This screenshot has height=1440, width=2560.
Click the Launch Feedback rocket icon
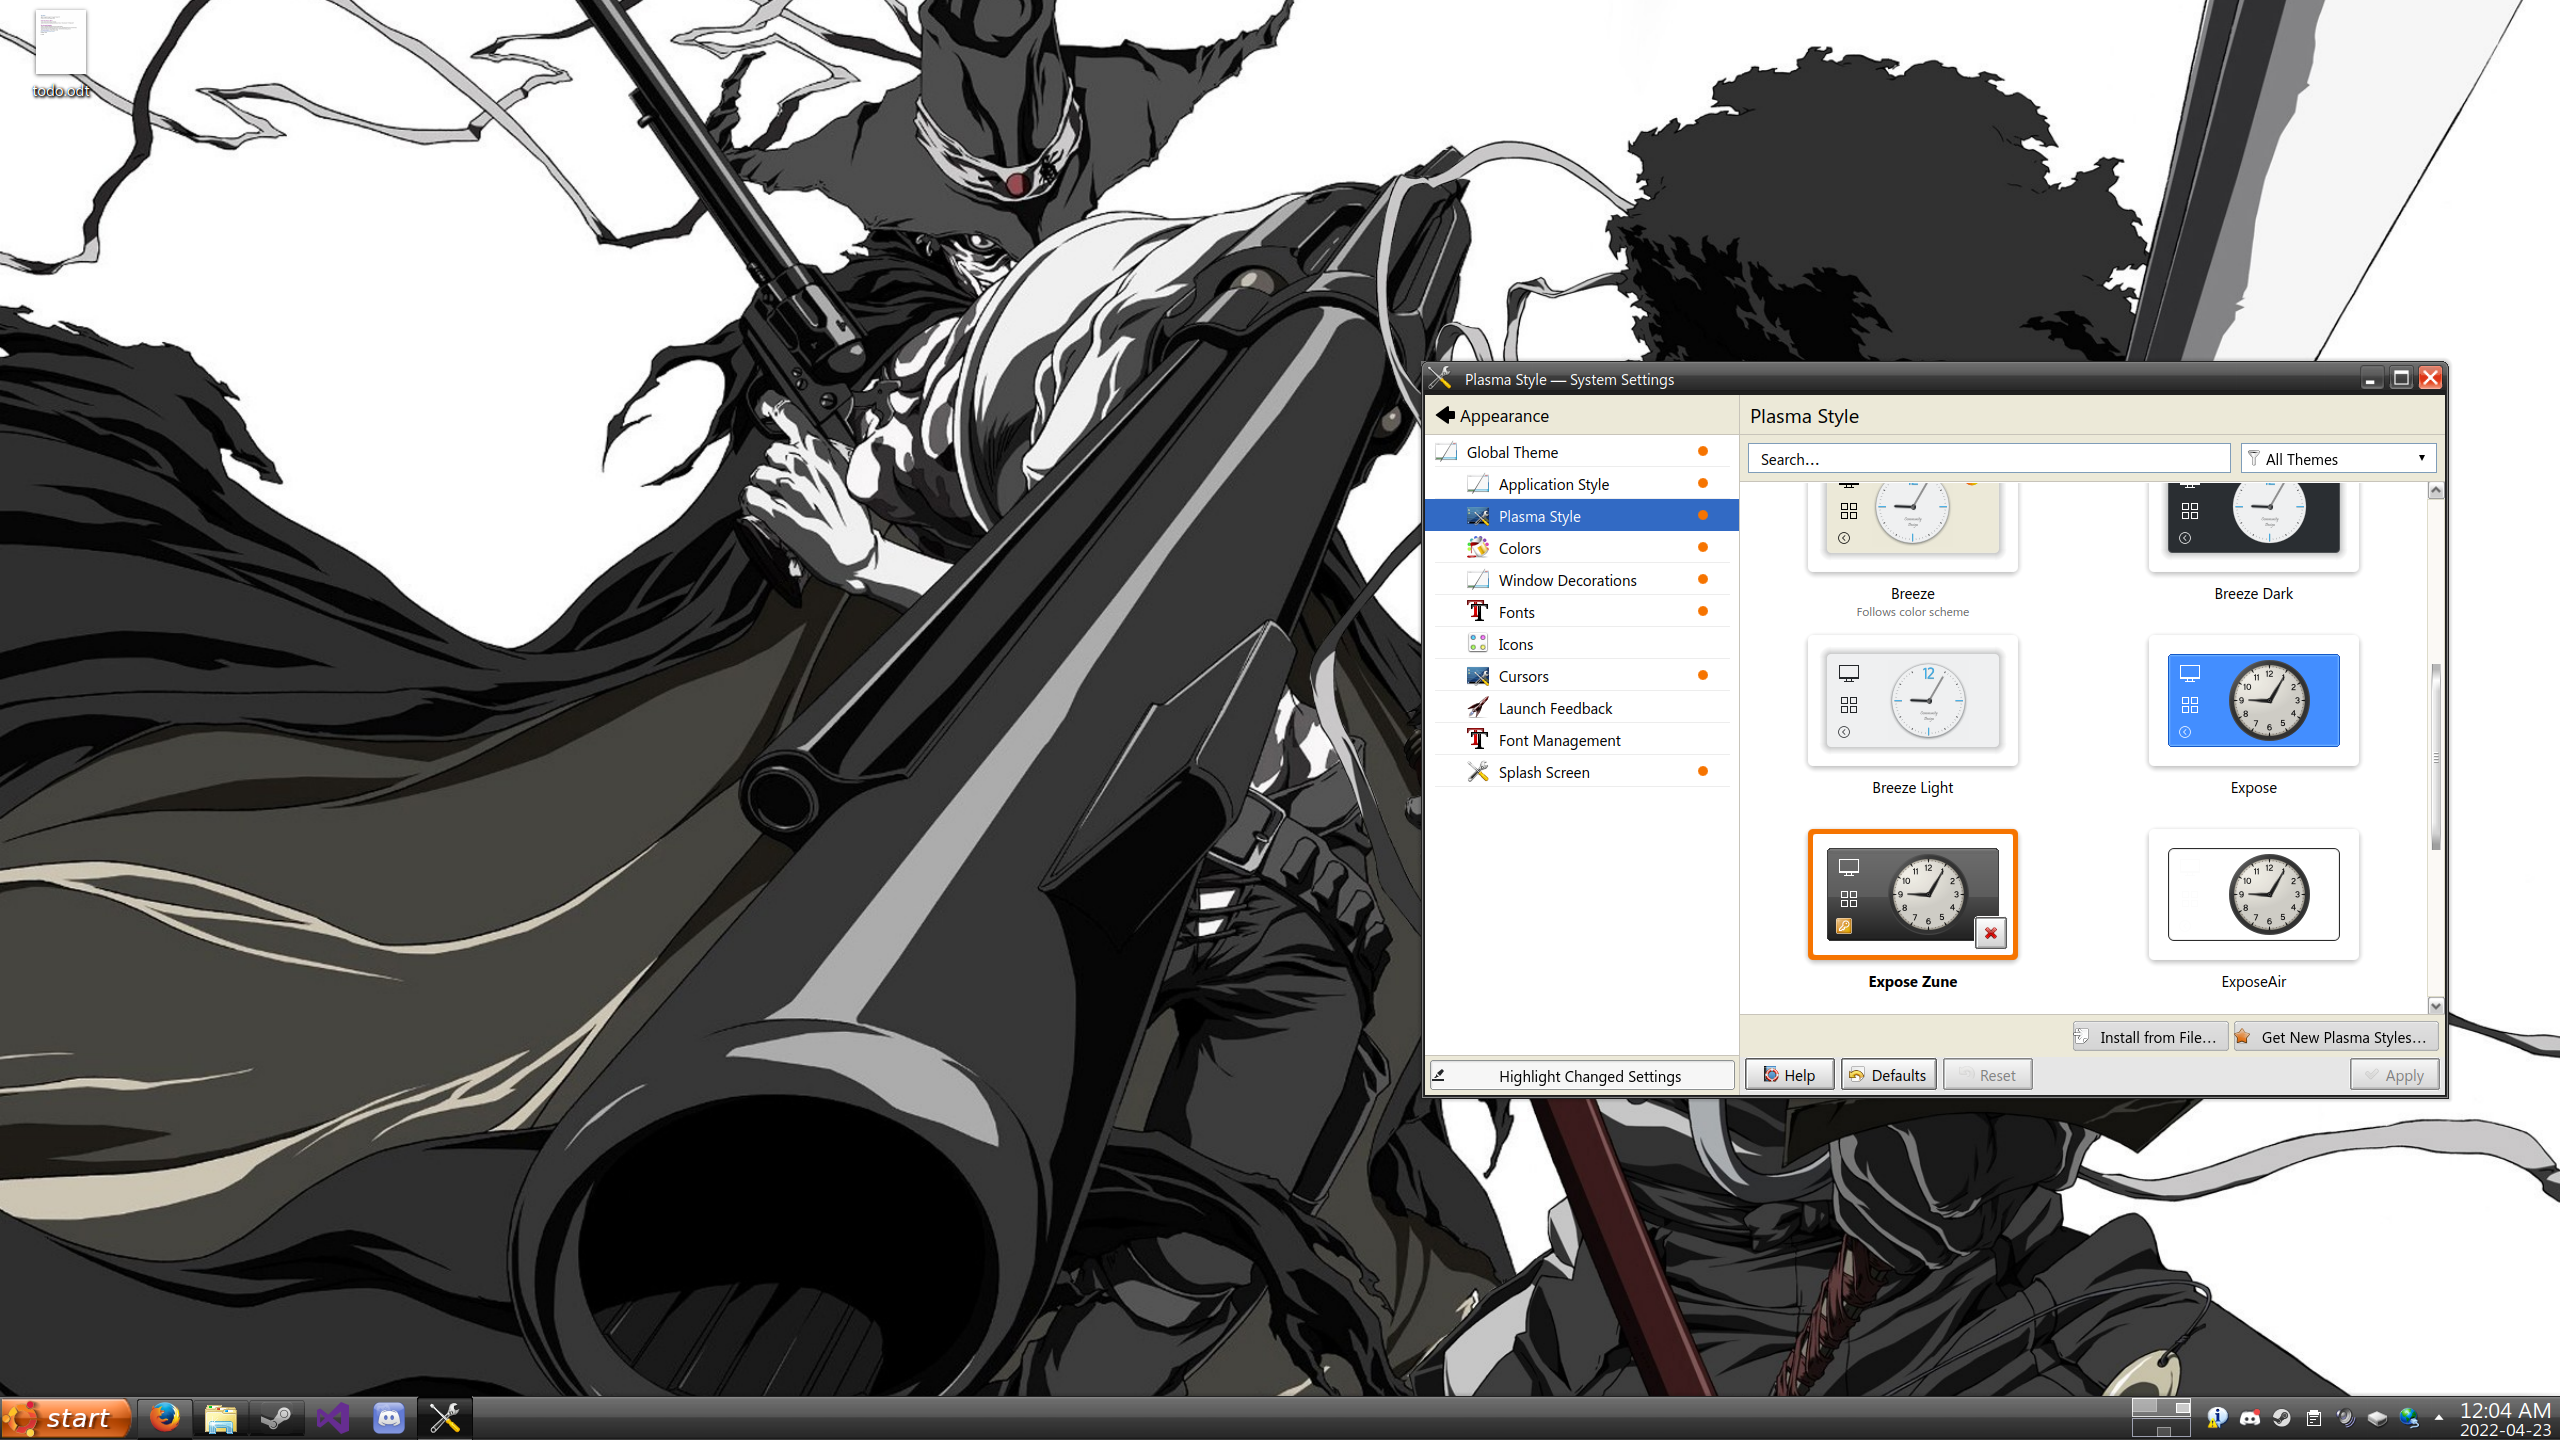point(1477,707)
